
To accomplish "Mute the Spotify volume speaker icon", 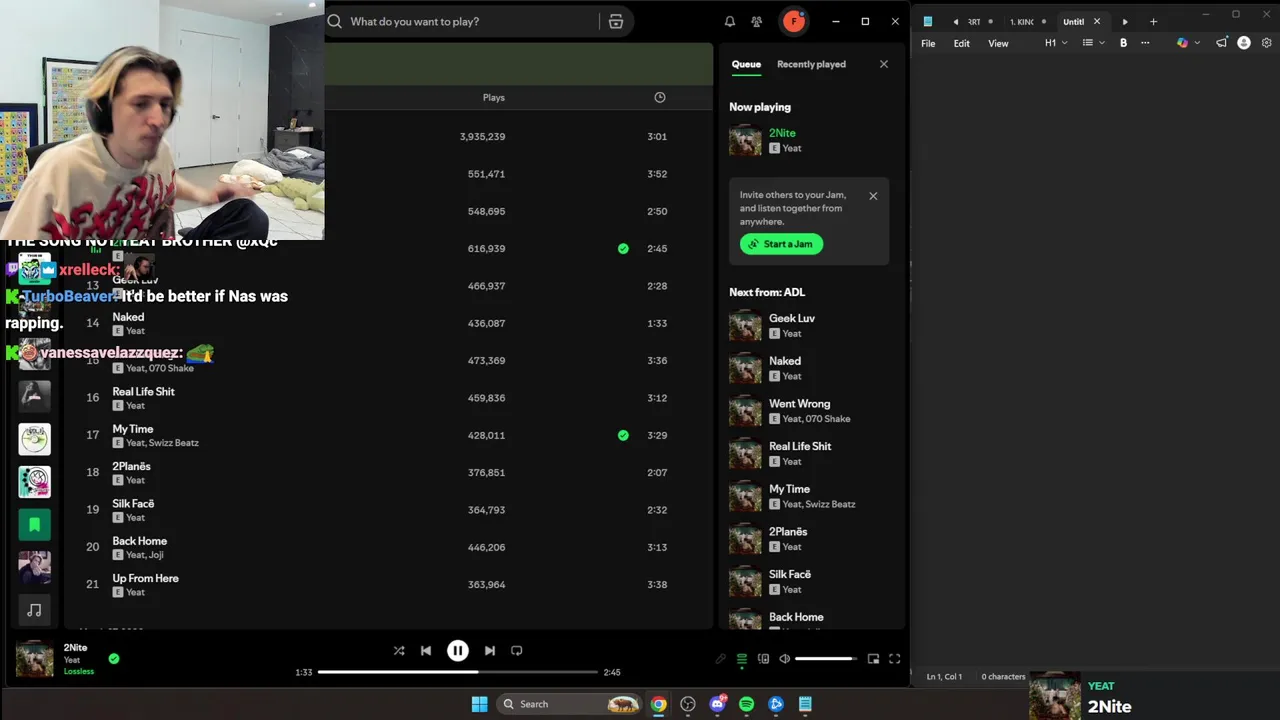I will pyautogui.click(x=785, y=659).
